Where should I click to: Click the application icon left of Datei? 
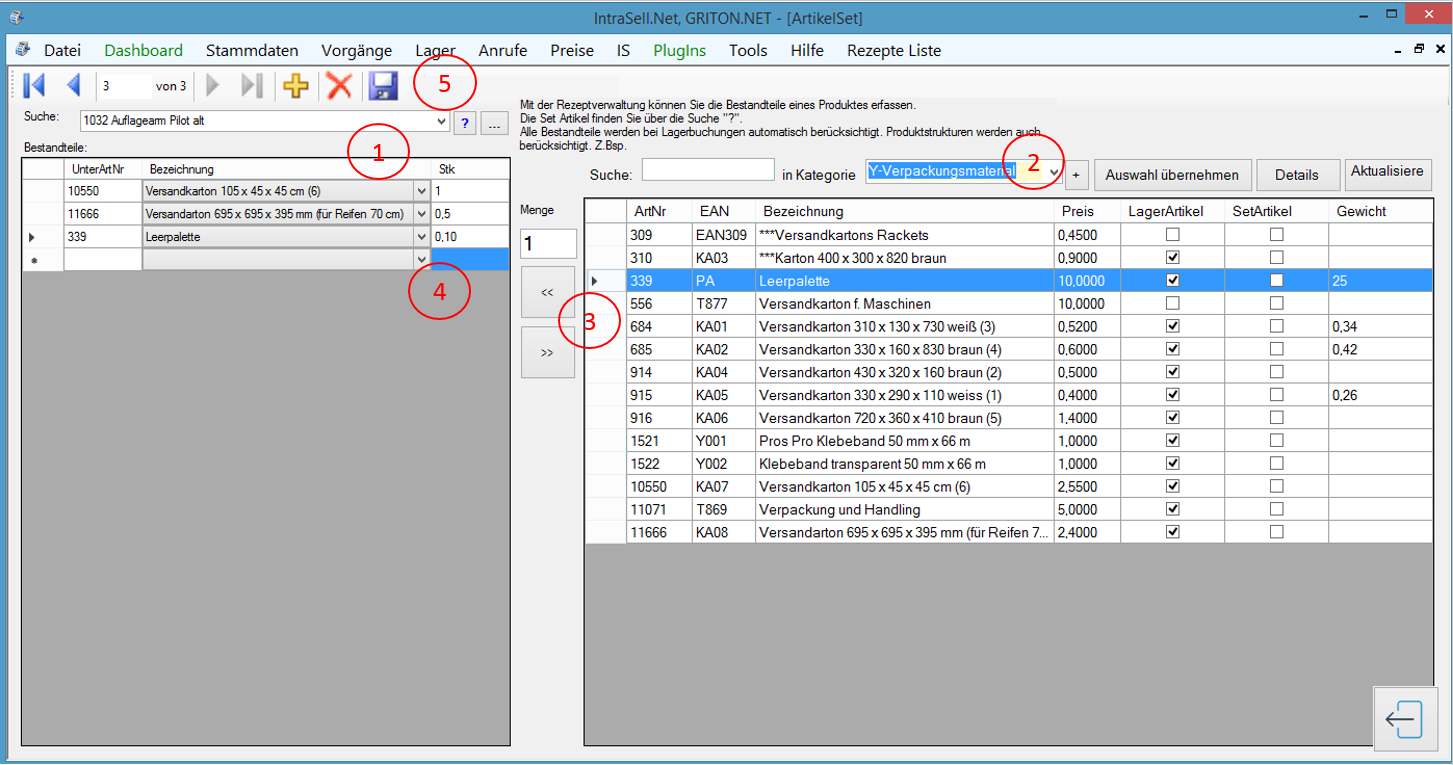point(22,50)
